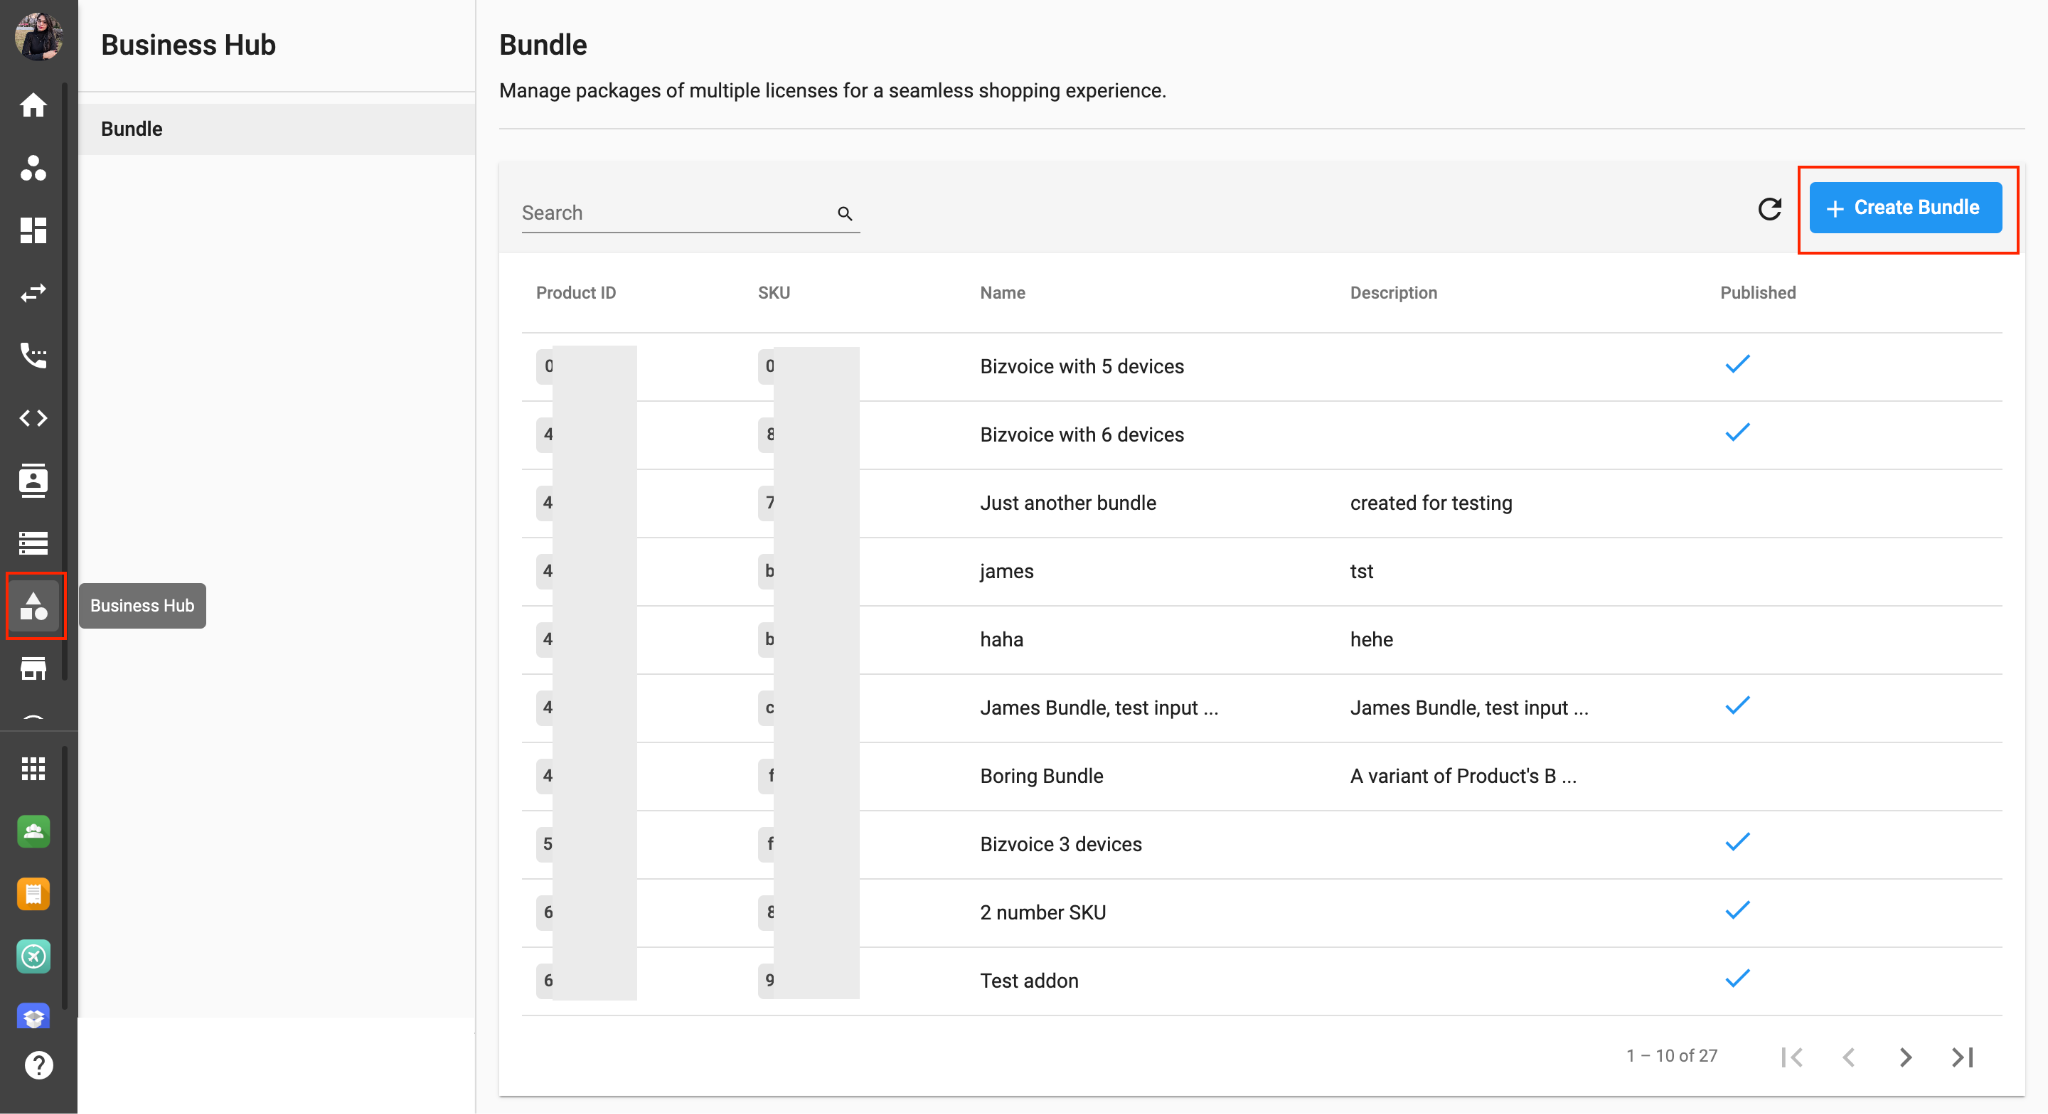Launch the blue box app icon
This screenshot has width=2048, height=1114.
(33, 1017)
